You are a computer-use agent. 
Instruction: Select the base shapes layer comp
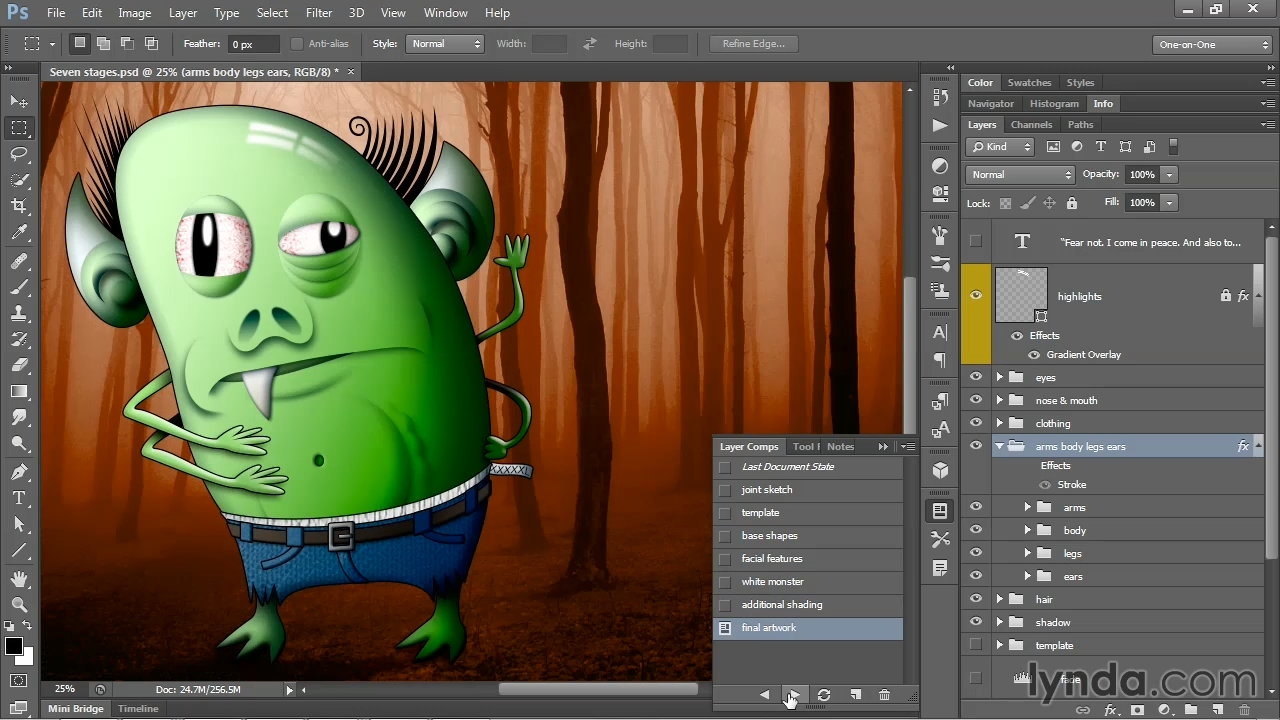click(x=809, y=536)
